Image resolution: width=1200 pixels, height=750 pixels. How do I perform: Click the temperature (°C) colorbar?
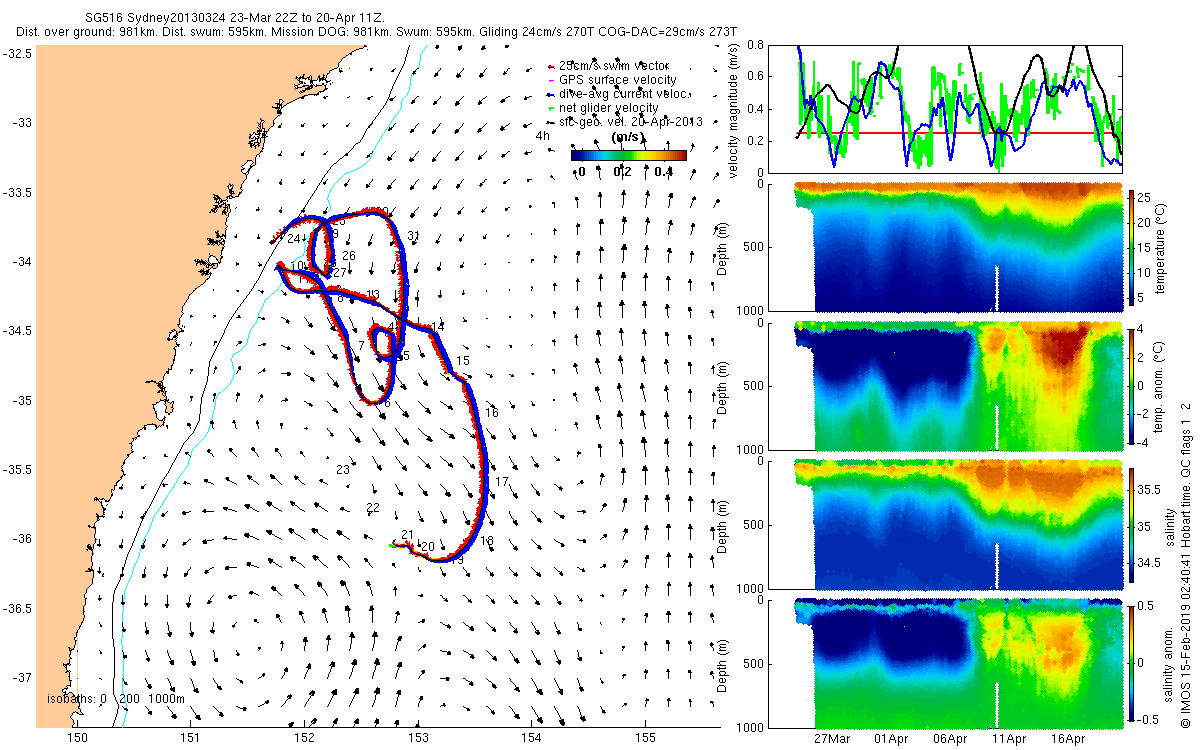(x=1132, y=246)
